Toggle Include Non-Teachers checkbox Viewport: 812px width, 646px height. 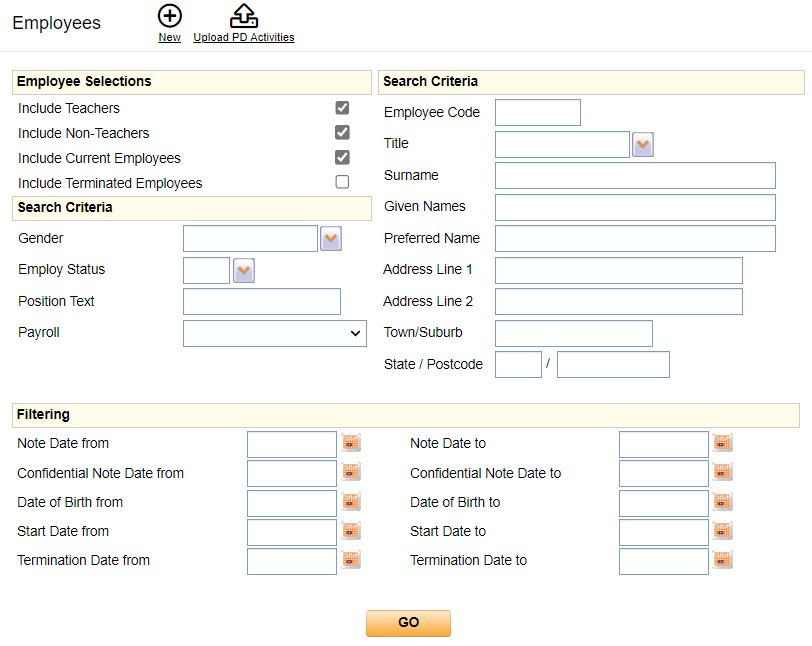(x=342, y=133)
